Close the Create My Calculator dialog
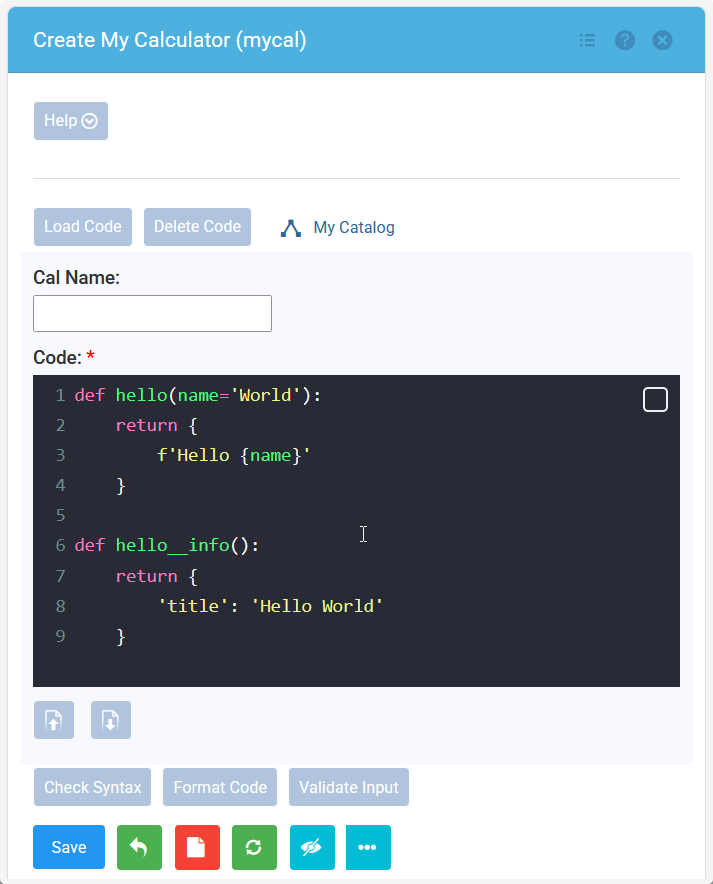This screenshot has width=713, height=884. tap(662, 40)
